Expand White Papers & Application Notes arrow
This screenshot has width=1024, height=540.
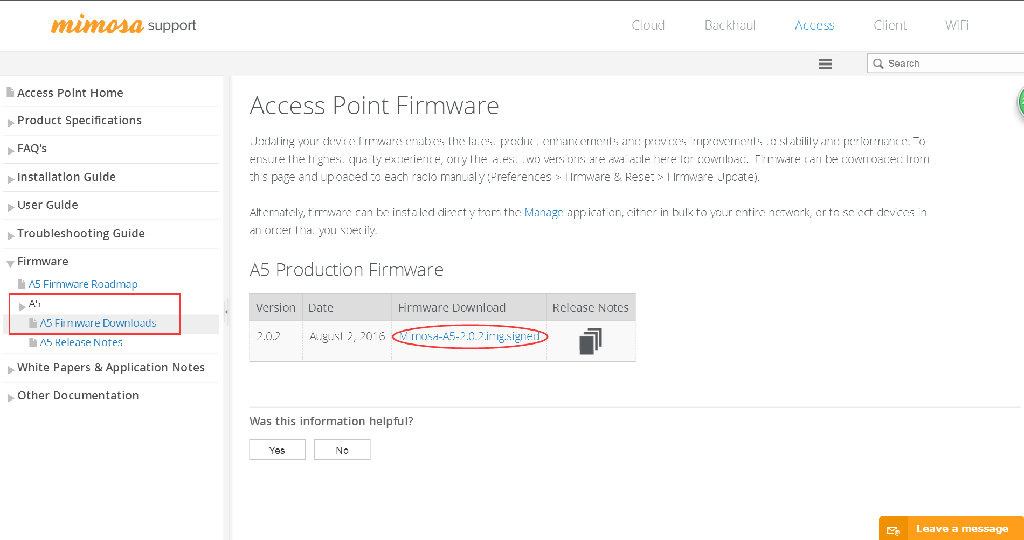(10, 370)
